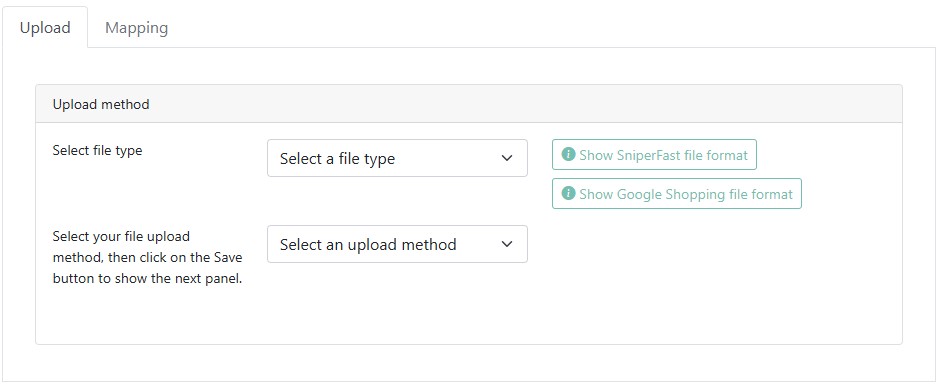Screen dimensions: 939x385
Task: Click the file upload method instruction text
Action: [148, 257]
